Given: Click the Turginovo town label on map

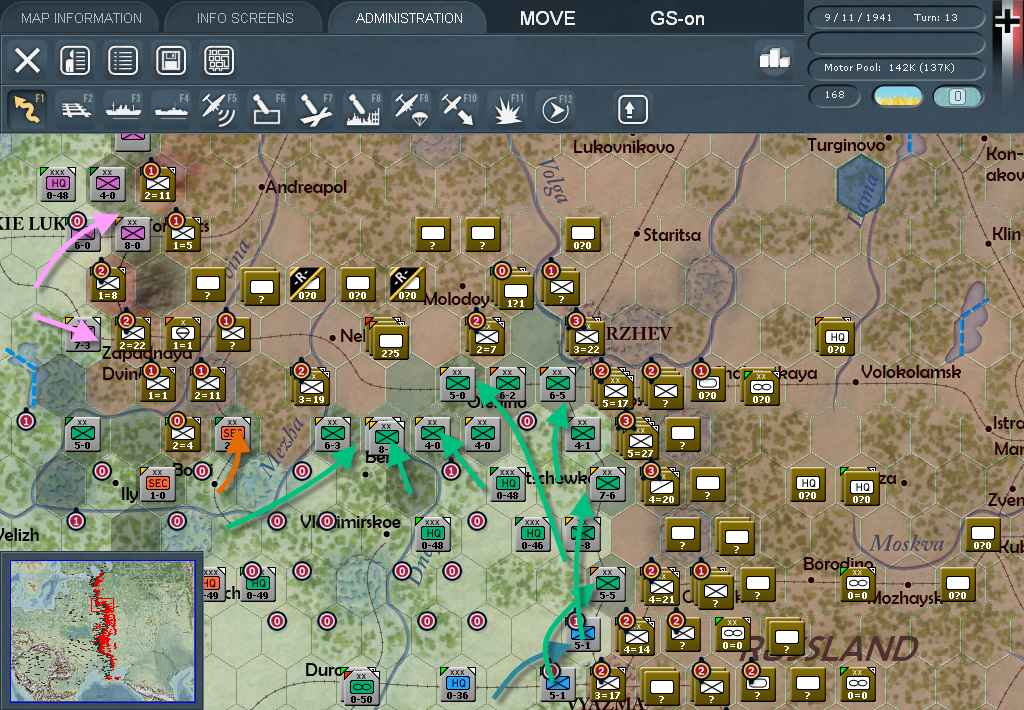Looking at the screenshot, I should 846,145.
